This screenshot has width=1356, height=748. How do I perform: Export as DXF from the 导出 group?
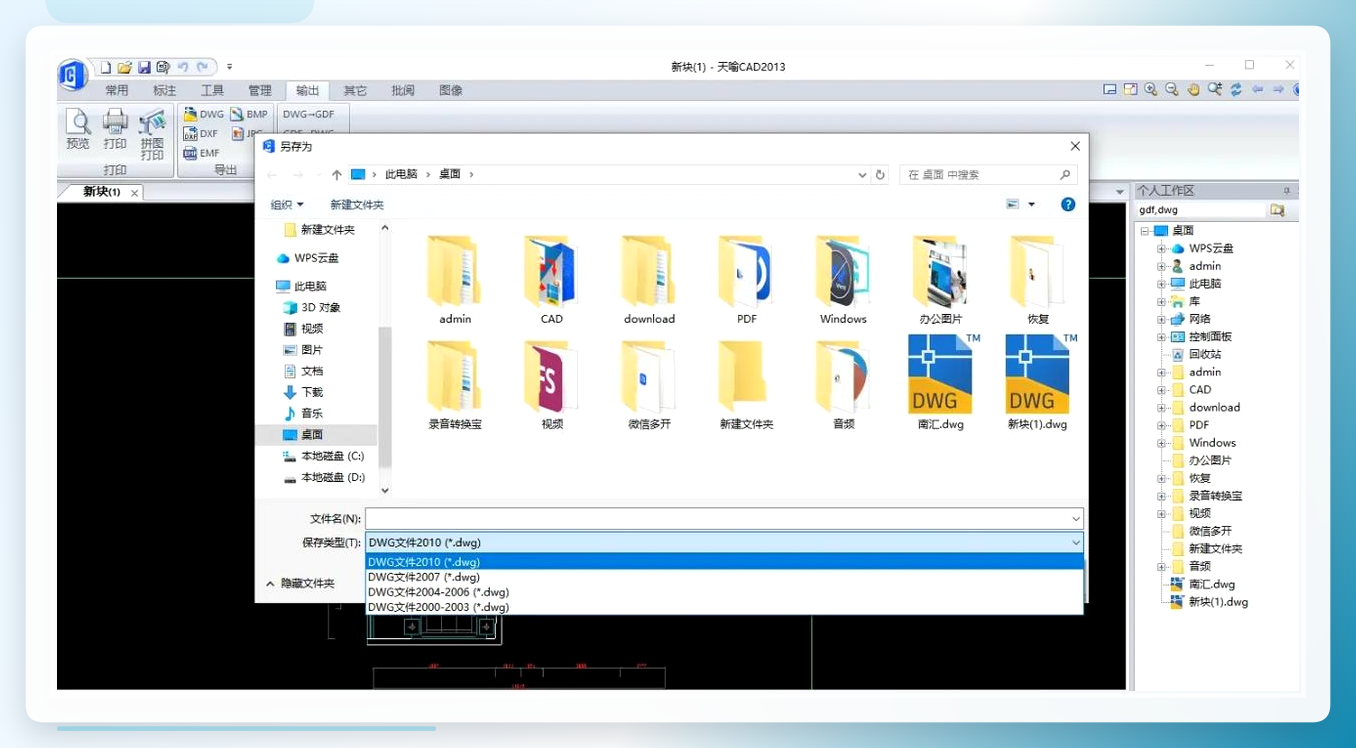tap(201, 133)
